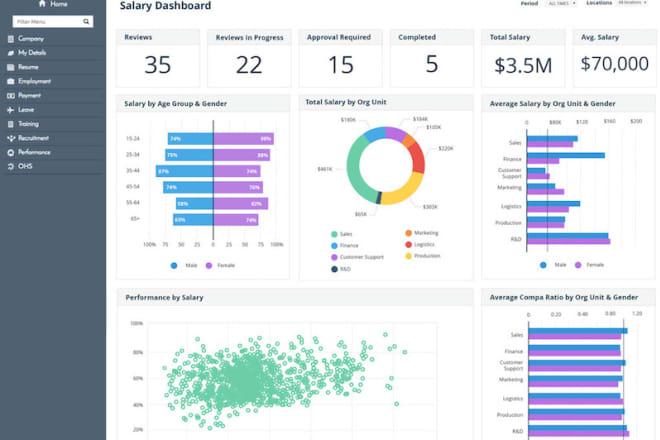The height and width of the screenshot is (440, 660).
Task: Click Avg. Salary value $70,000
Action: (615, 64)
